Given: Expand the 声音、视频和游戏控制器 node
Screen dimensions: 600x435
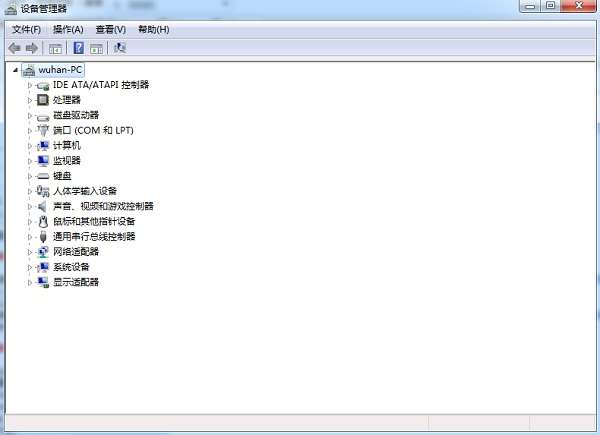Looking at the screenshot, I should [29, 207].
